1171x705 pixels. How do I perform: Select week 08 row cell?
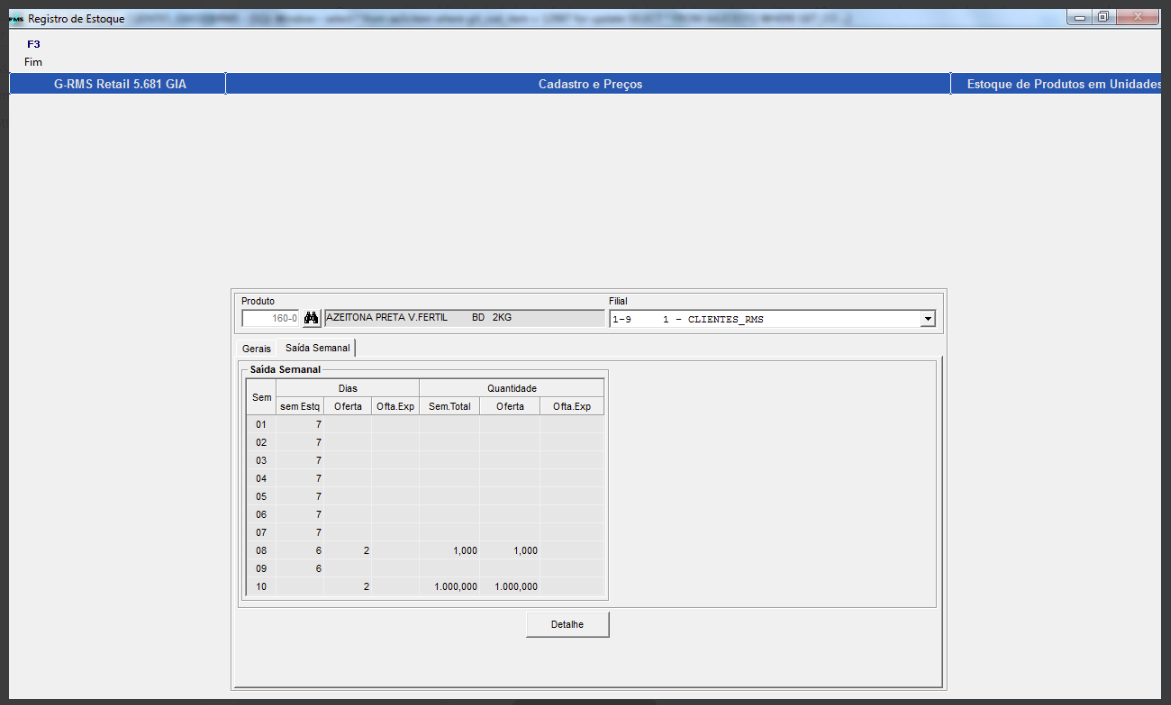pos(261,550)
